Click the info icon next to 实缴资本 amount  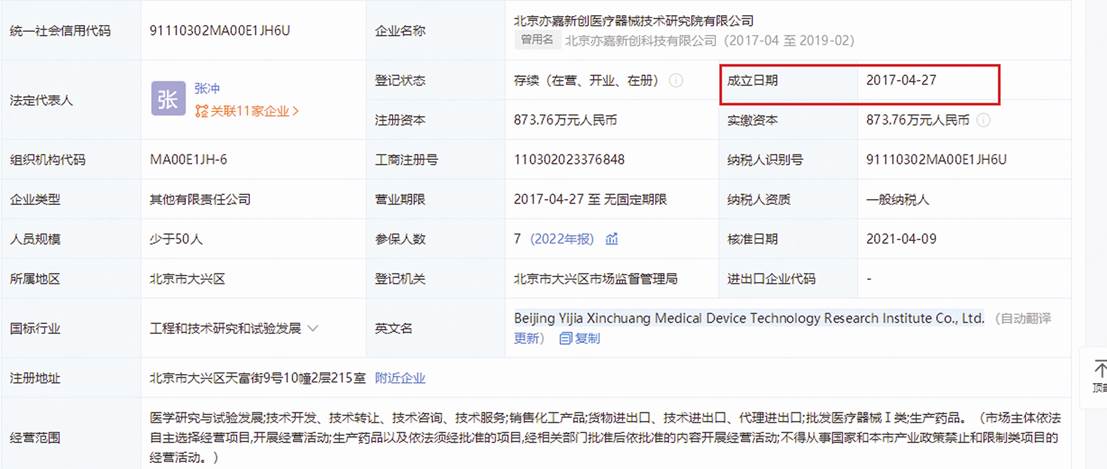(x=983, y=120)
